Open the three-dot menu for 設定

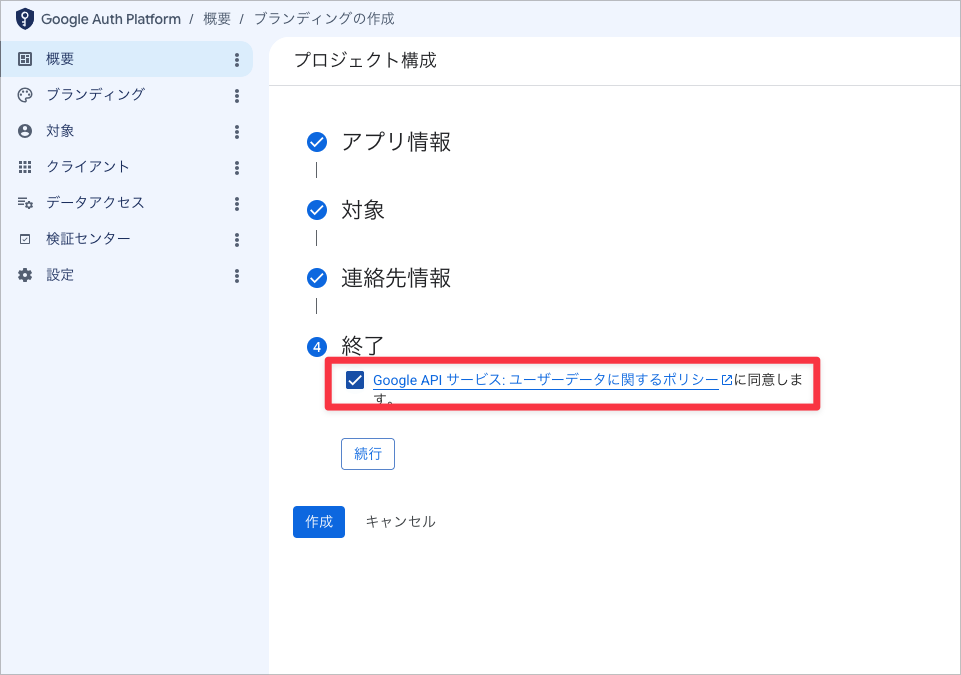(x=237, y=276)
